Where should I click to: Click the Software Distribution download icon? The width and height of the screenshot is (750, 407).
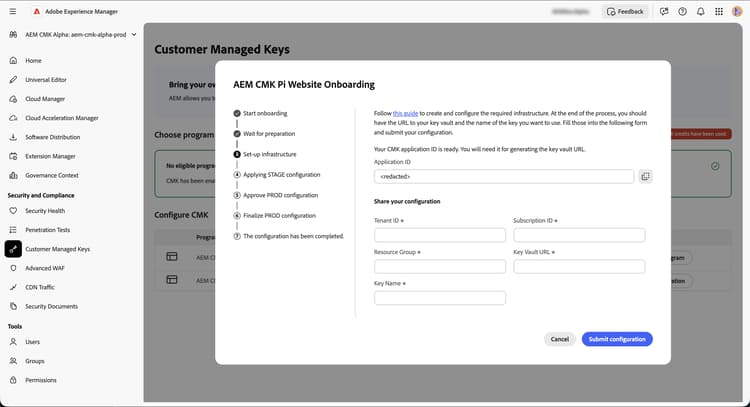click(13, 137)
